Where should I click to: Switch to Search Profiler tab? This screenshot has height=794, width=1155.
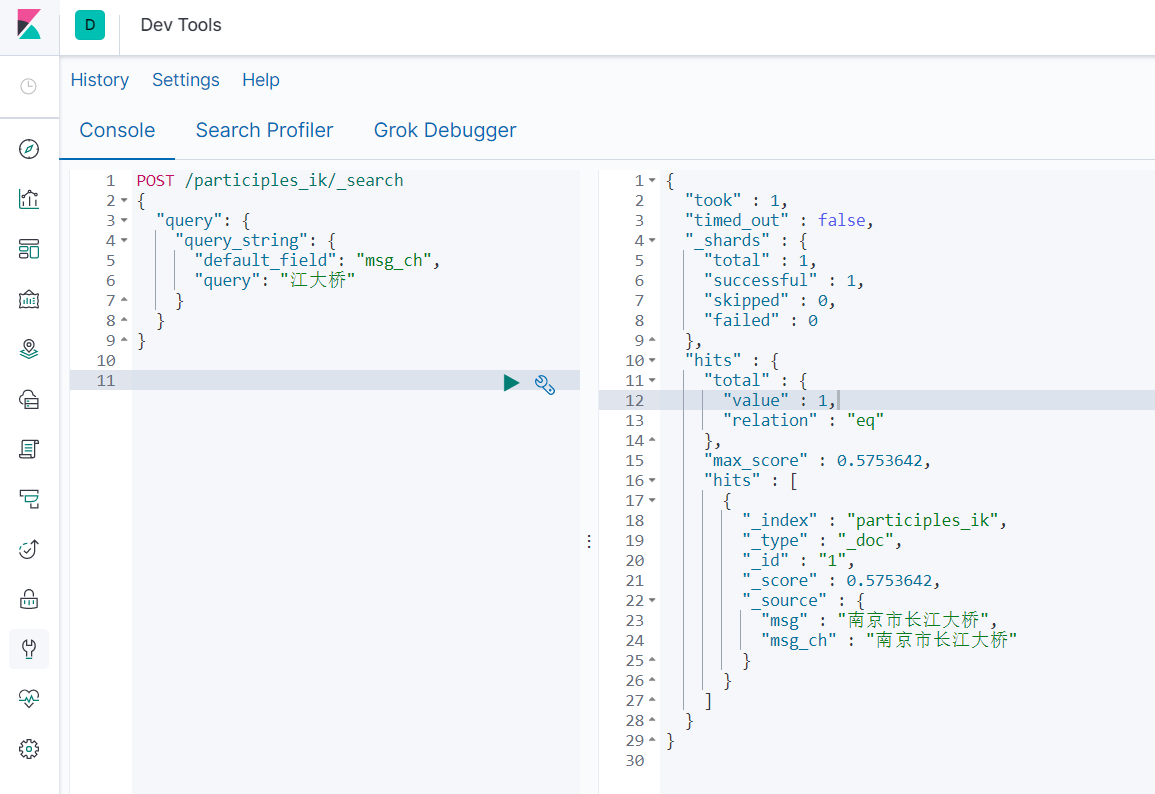click(264, 130)
